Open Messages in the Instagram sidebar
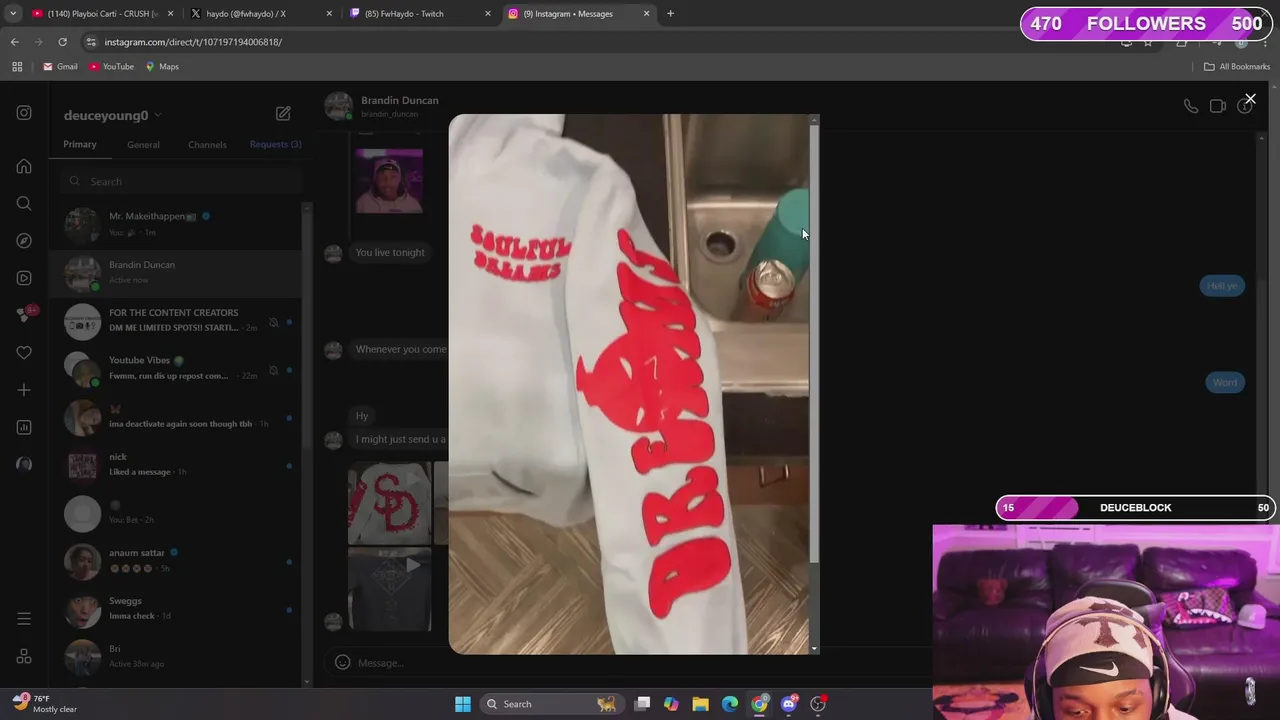 point(24,315)
